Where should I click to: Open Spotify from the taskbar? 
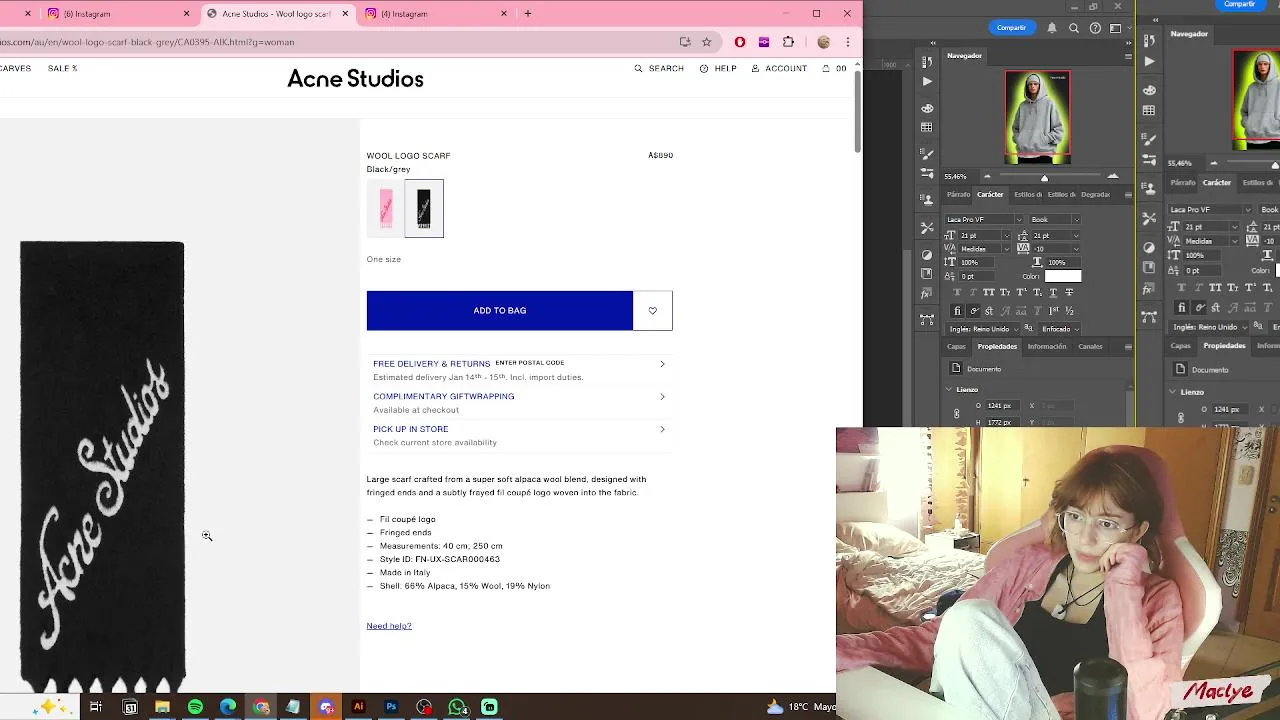tap(195, 707)
